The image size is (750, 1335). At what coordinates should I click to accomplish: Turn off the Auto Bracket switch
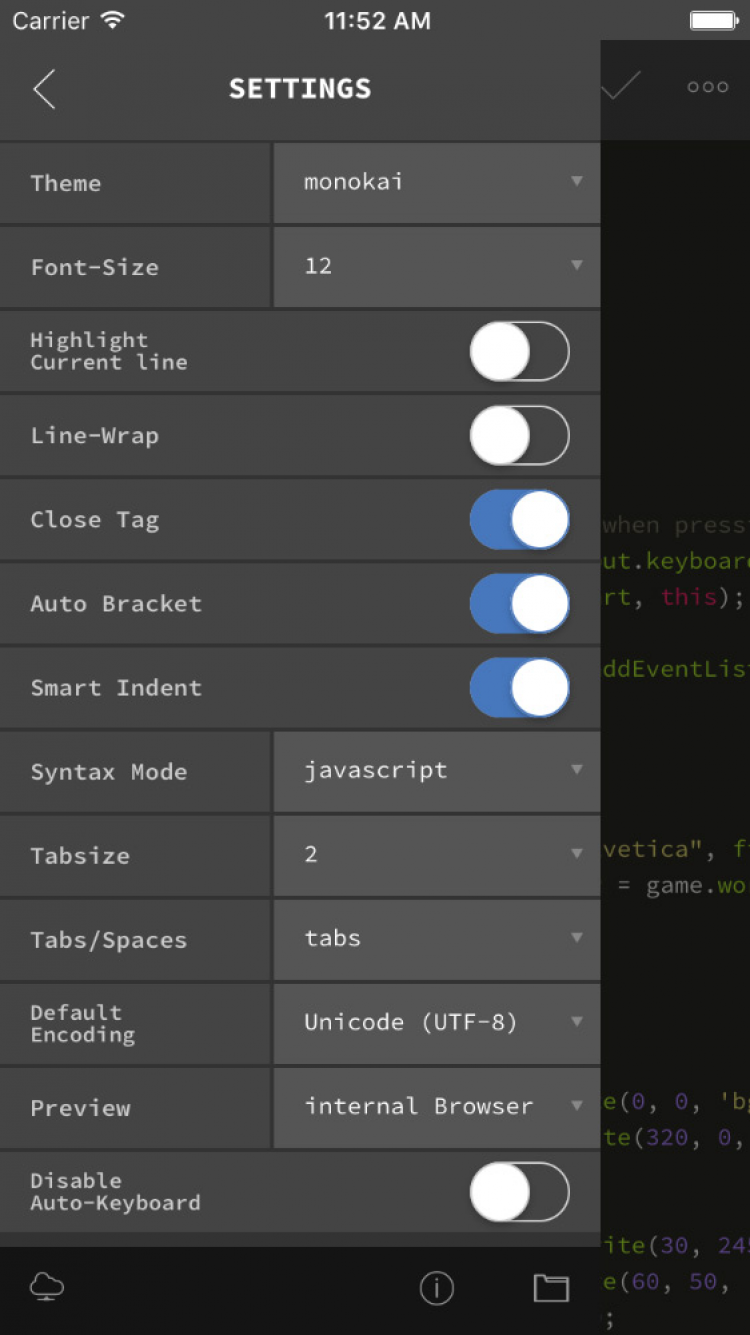[519, 603]
